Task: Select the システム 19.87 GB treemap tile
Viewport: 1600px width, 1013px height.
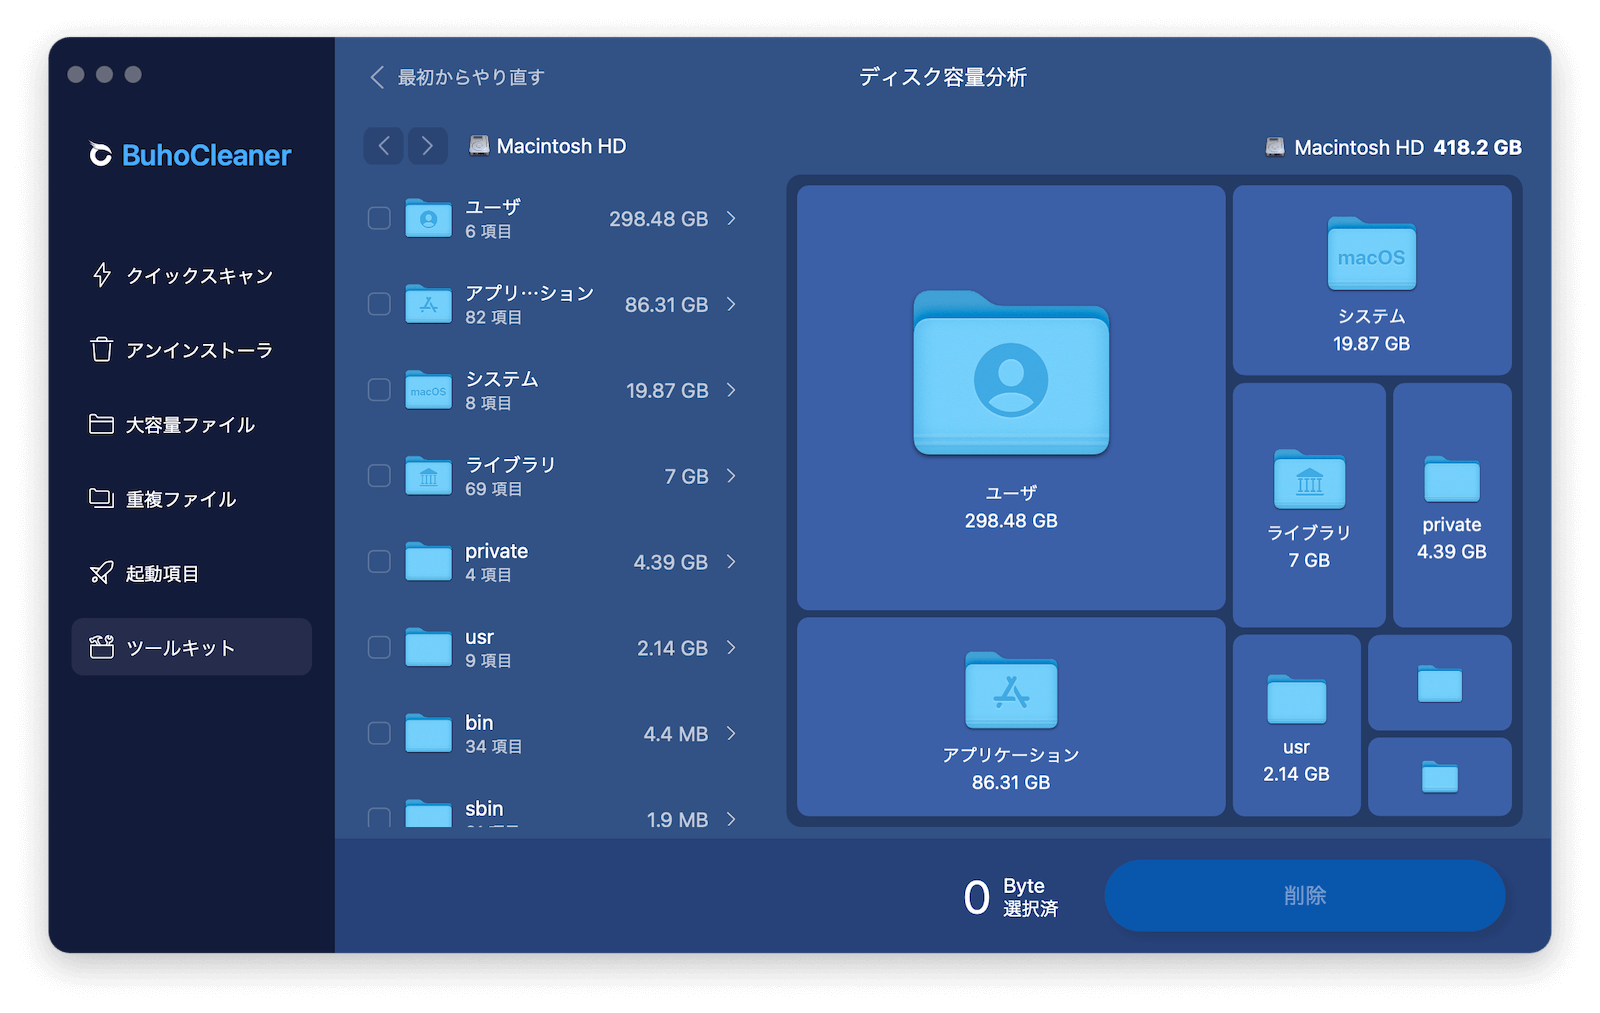Action: (x=1372, y=280)
